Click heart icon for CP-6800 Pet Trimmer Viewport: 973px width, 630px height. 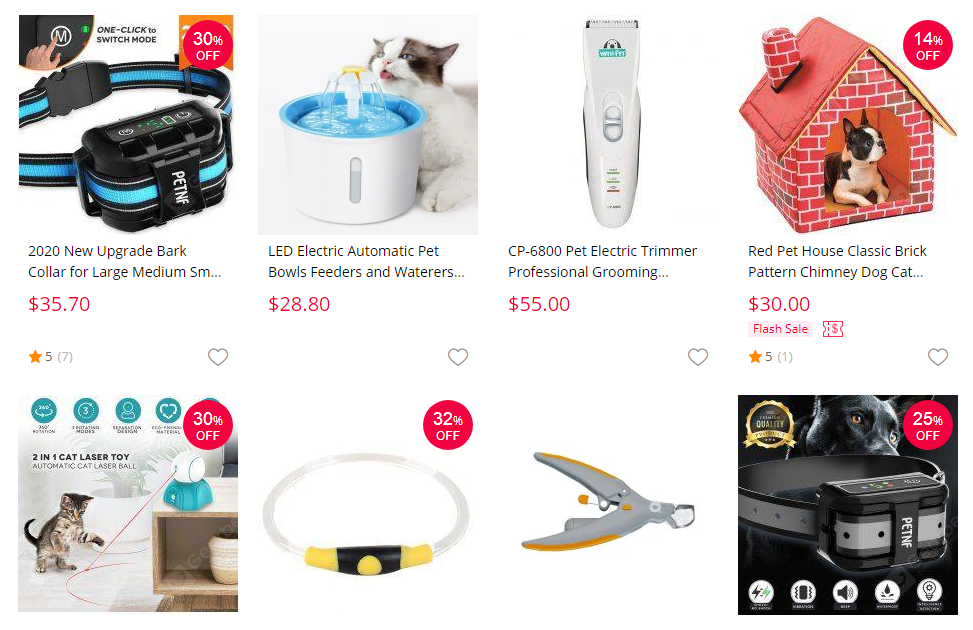pyautogui.click(x=698, y=357)
